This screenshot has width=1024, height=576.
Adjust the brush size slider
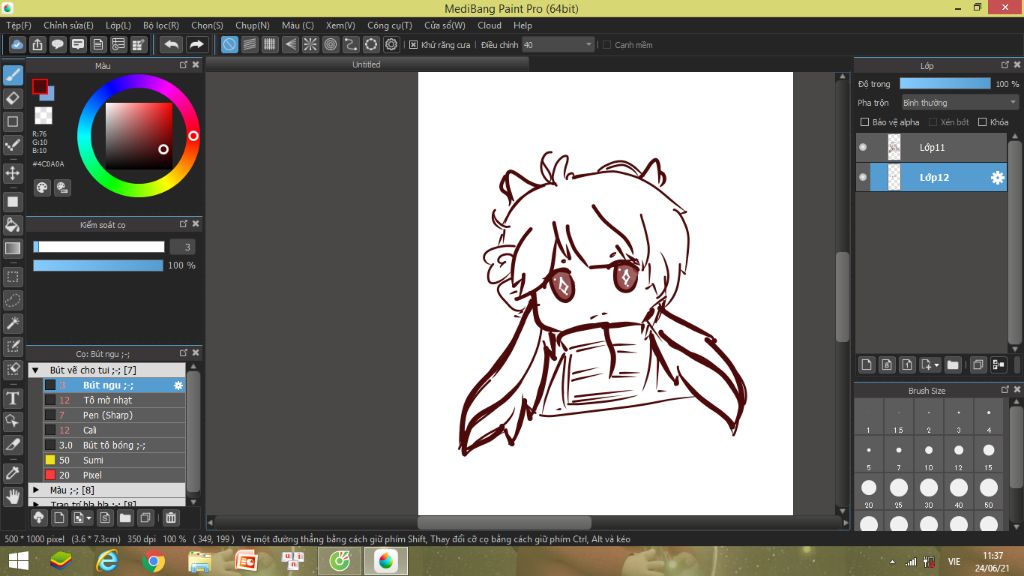pos(99,247)
